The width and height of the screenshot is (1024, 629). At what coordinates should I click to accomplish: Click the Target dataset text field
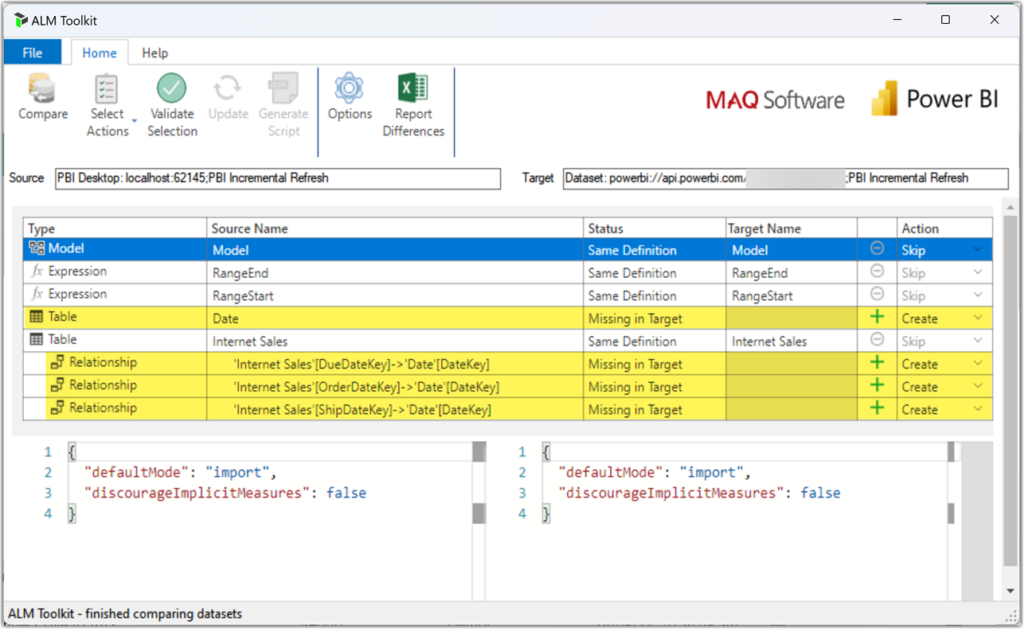(786, 178)
